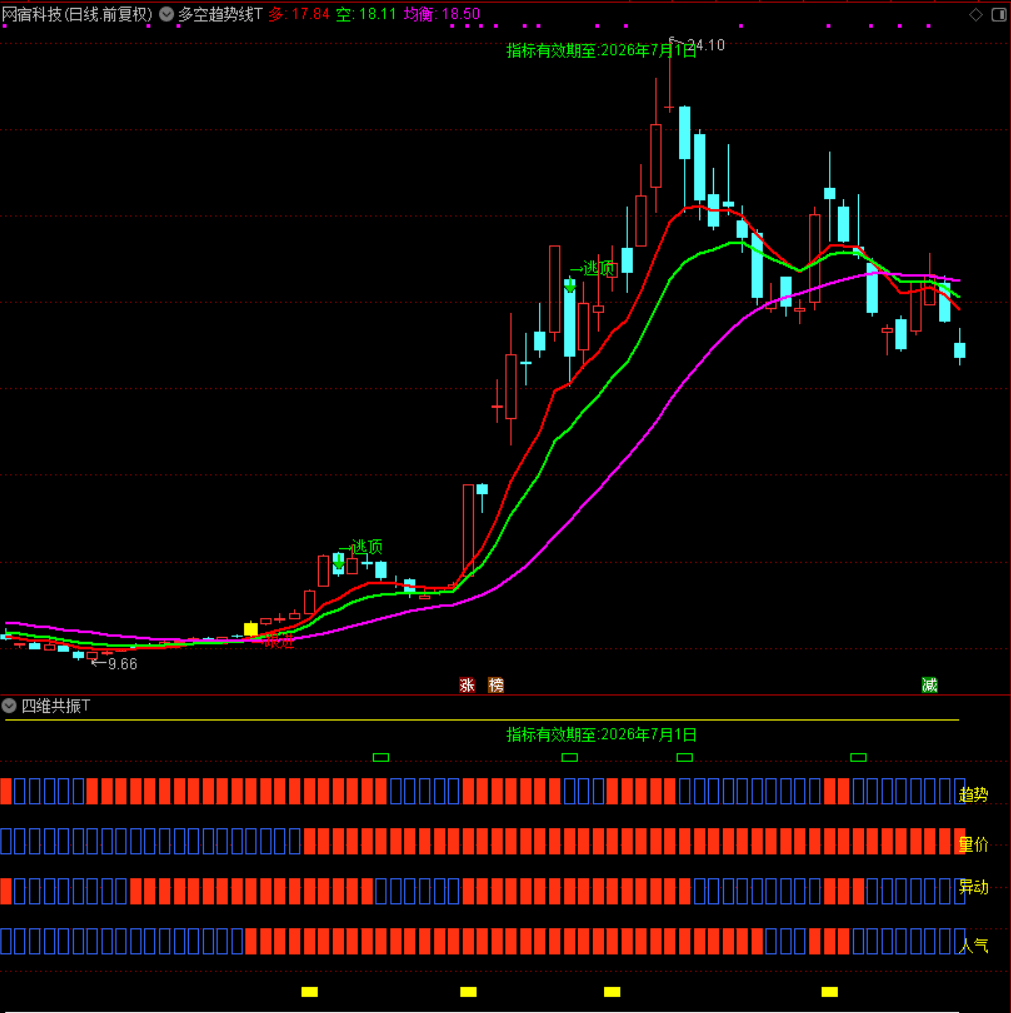Screen dimensions: 1011x1013
Task: Click the orange 榜 event marker
Action: click(496, 685)
